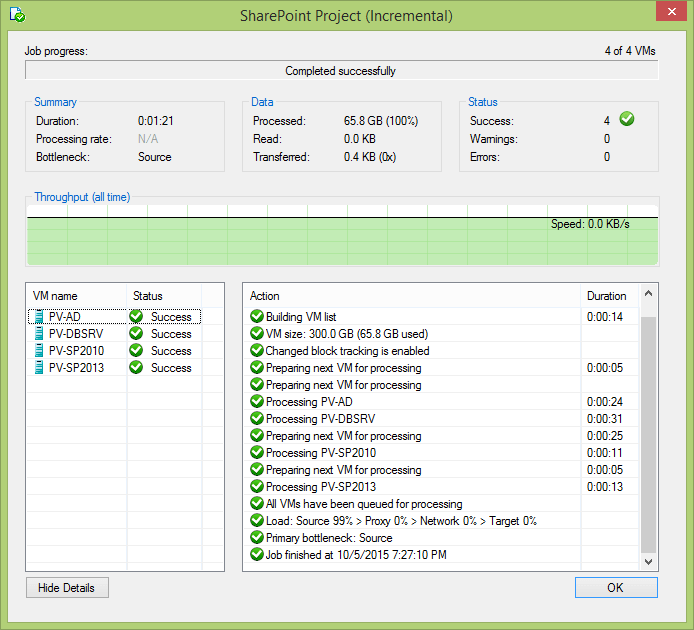Image resolution: width=694 pixels, height=630 pixels.
Task: Click the Bottleneck value Source in Summary
Action: 154,157
